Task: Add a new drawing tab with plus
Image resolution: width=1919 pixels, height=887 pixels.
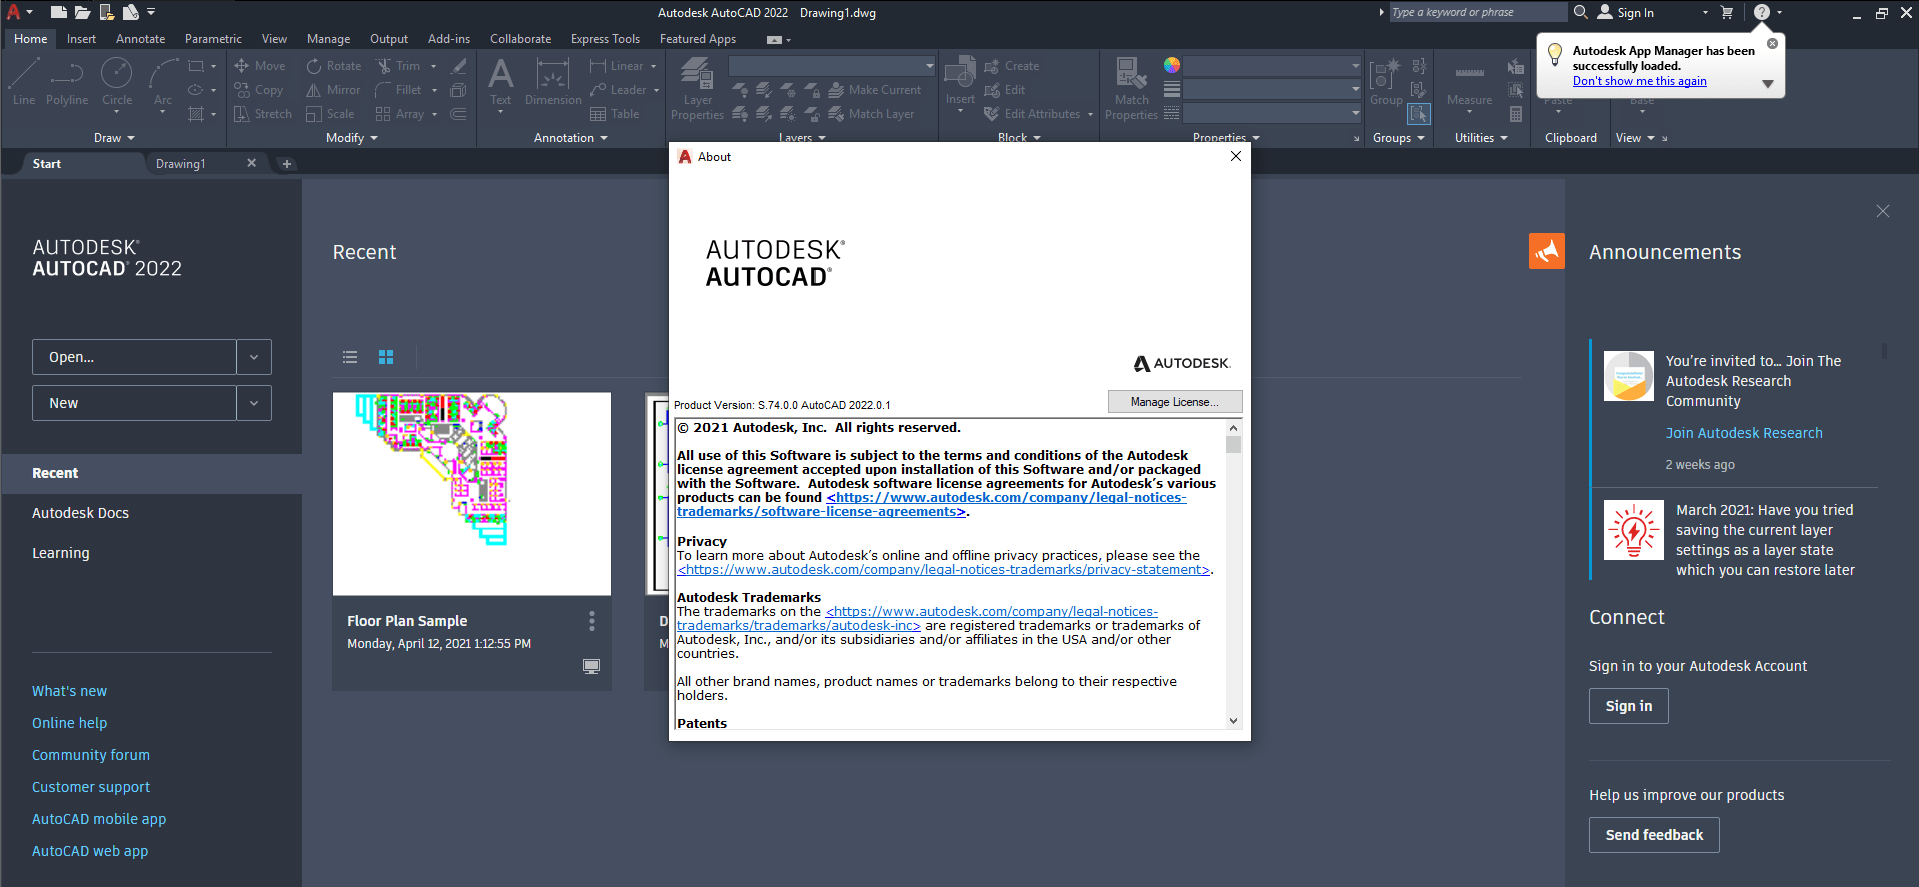Action: pyautogui.click(x=287, y=164)
